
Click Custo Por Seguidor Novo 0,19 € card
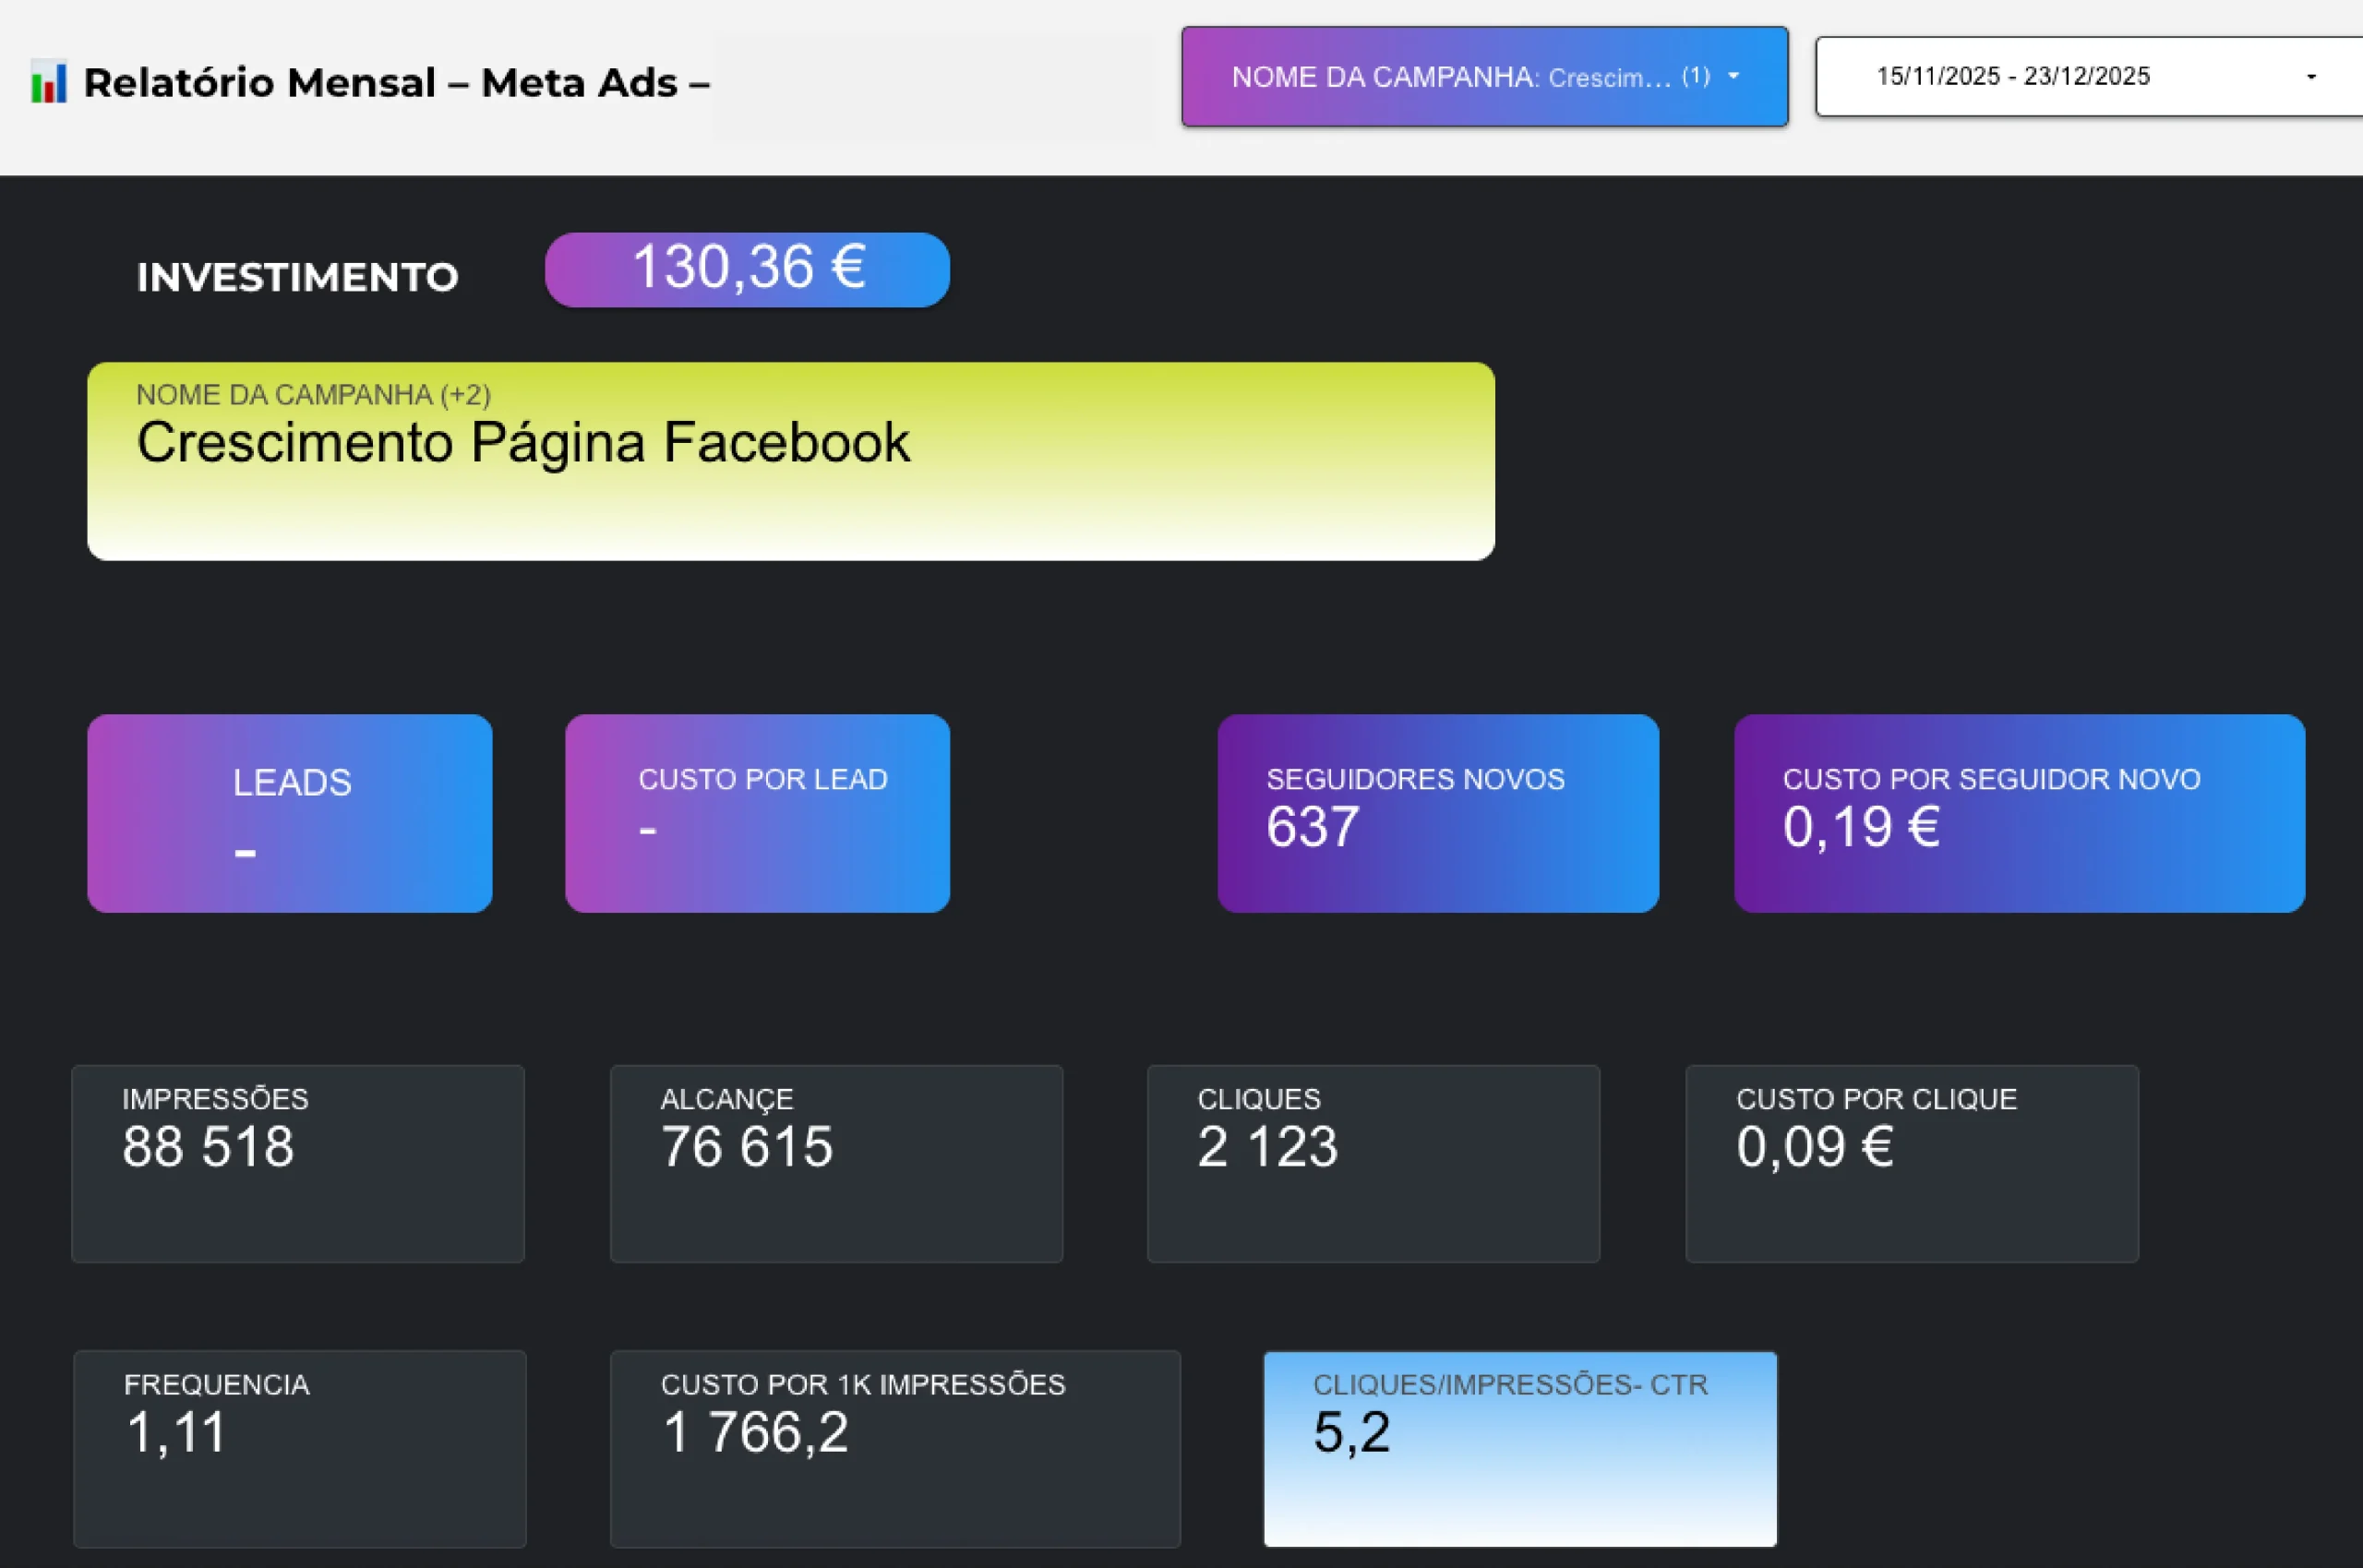click(2019, 813)
